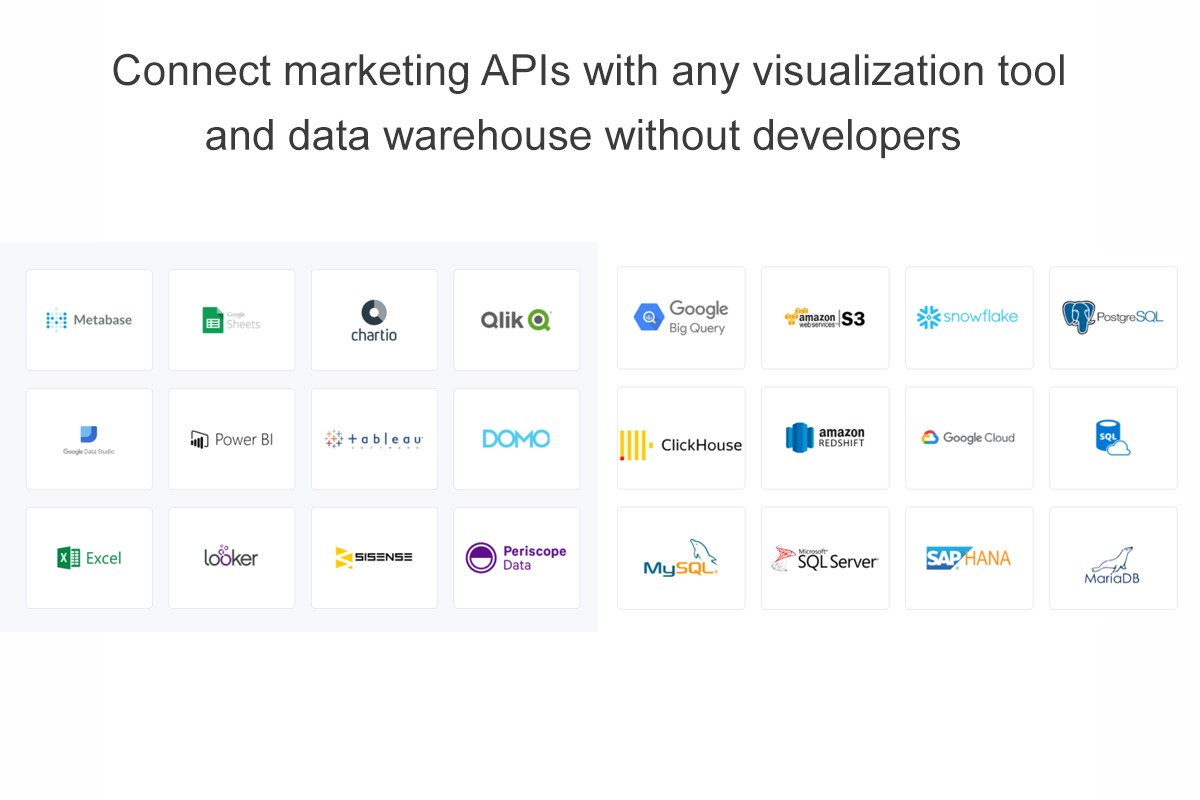1200x800 pixels.
Task: Click the blue SQL database cloud card
Action: 1113,438
